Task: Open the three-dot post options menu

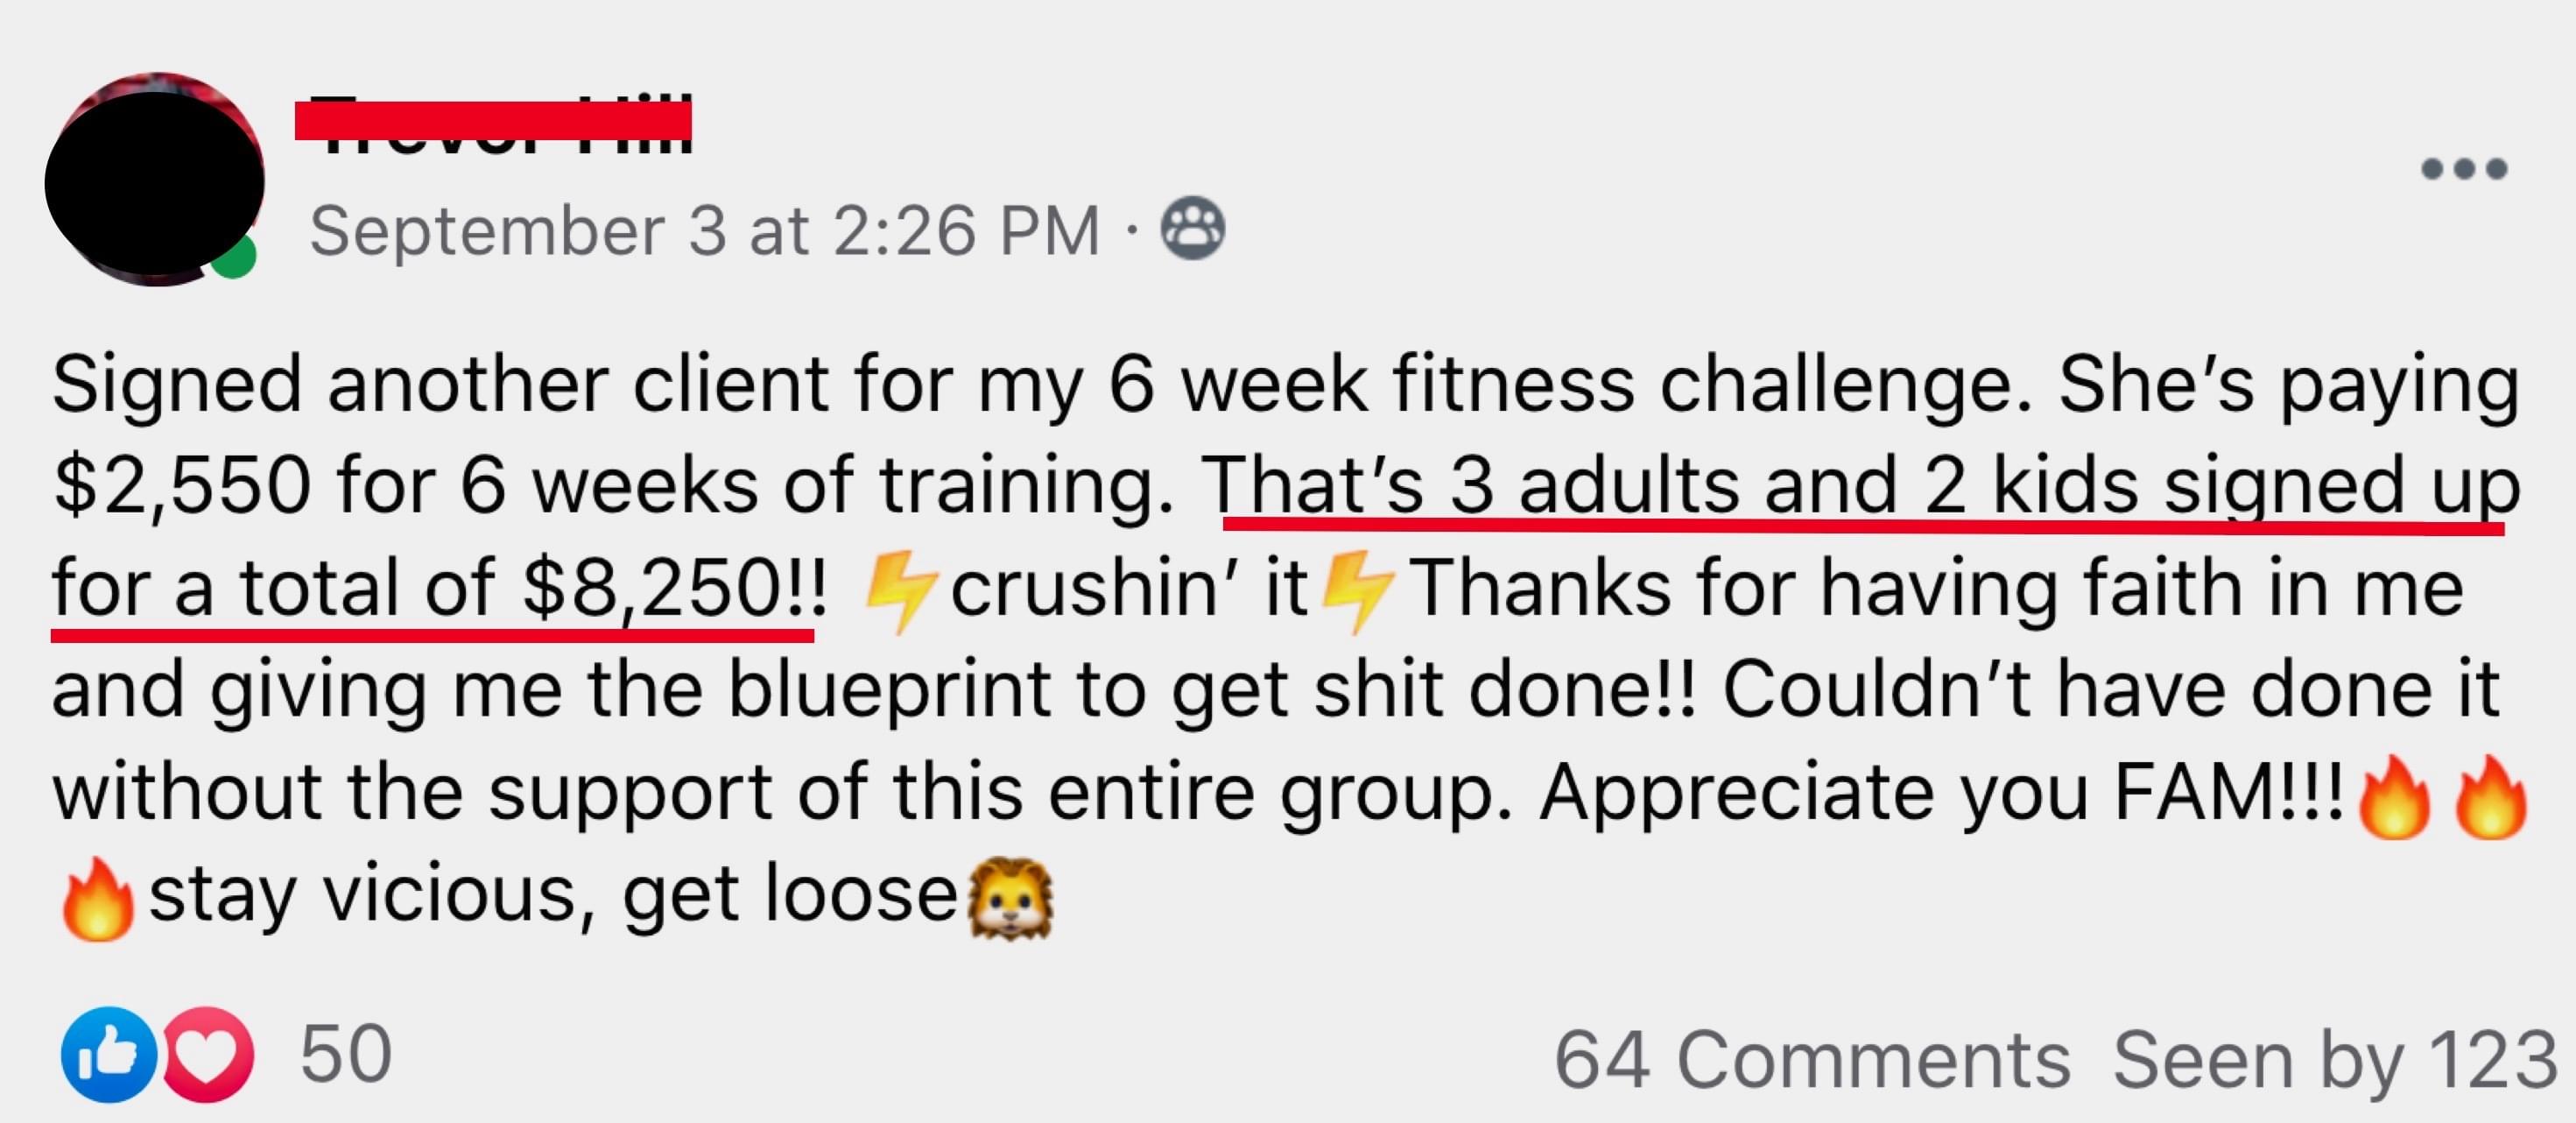Action: point(2464,168)
